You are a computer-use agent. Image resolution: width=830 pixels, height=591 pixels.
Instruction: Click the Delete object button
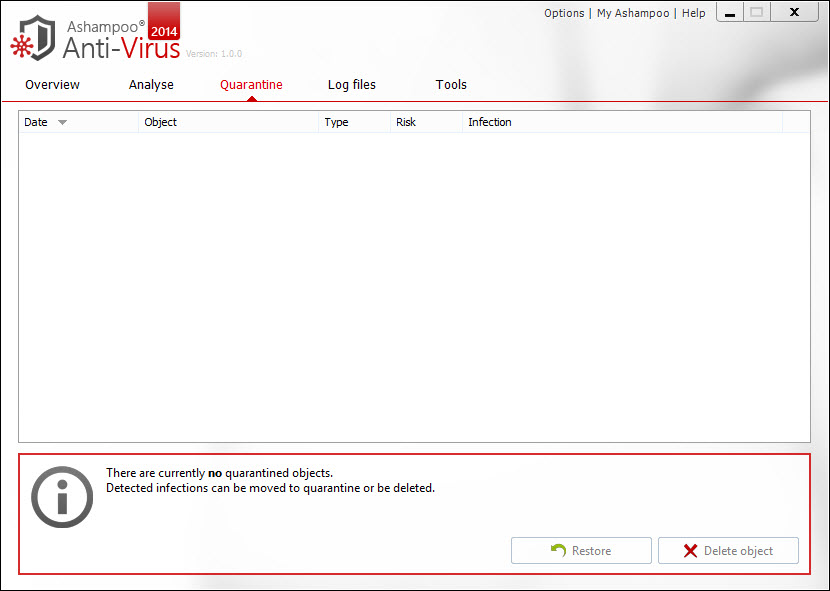click(728, 551)
